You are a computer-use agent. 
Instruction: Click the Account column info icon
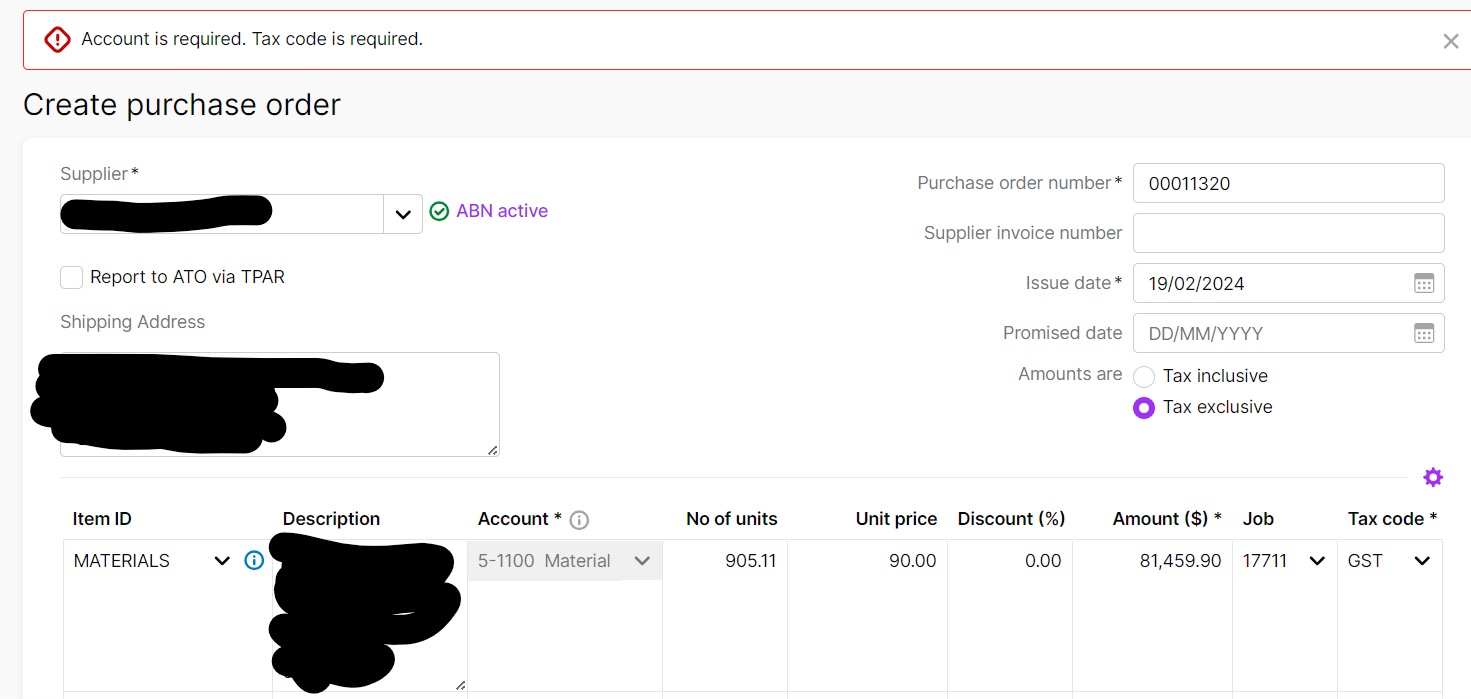pos(579,520)
